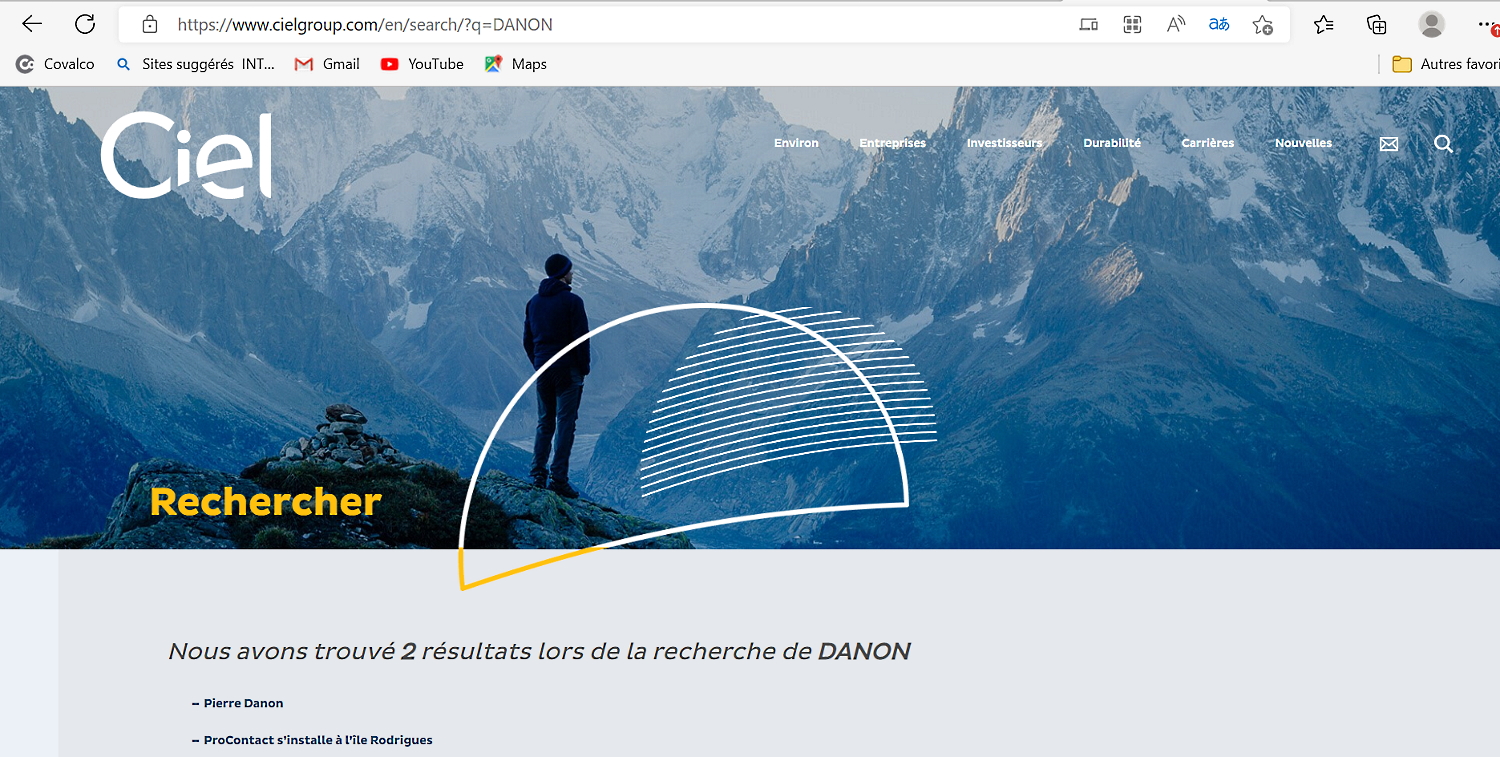The image size is (1500, 757).
Task: Open ProContact s'installe à l'île Rodrigues result
Action: pos(318,740)
